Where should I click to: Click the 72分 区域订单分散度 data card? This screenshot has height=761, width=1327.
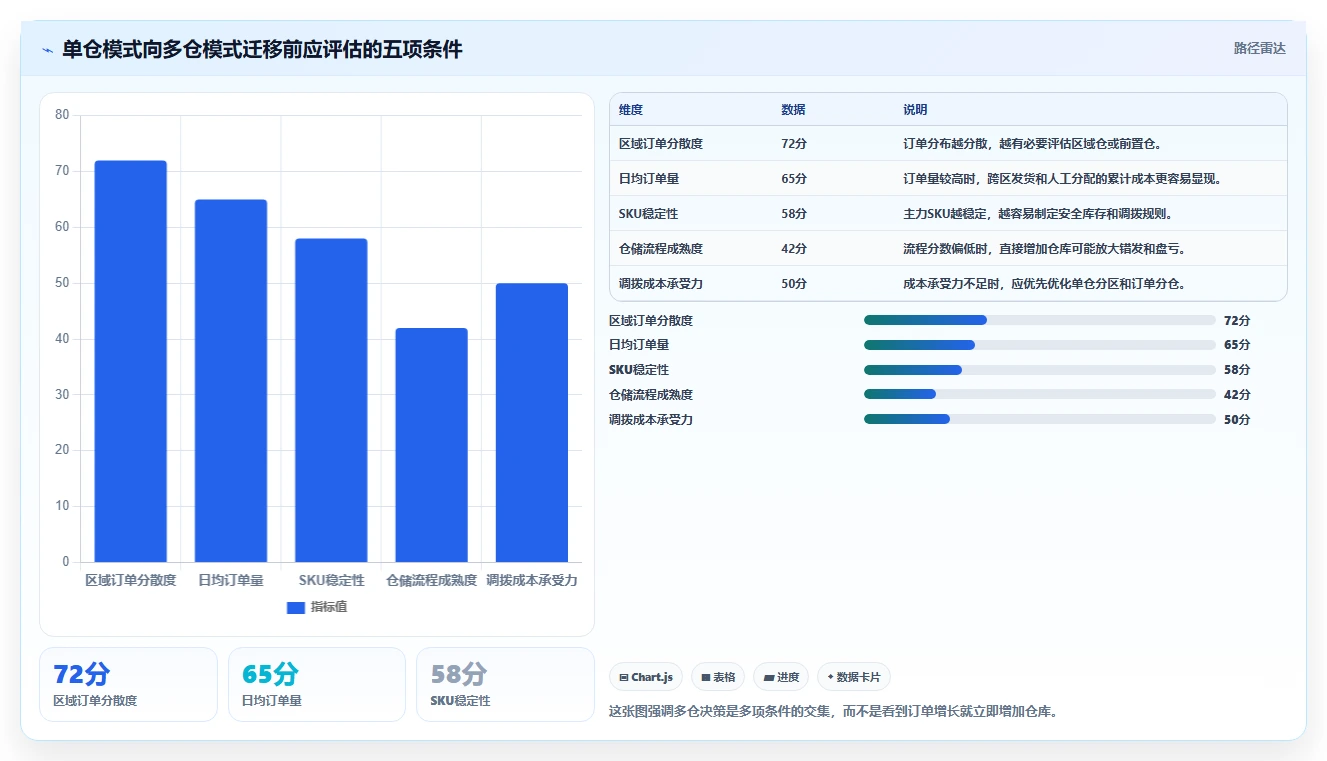(x=128, y=684)
